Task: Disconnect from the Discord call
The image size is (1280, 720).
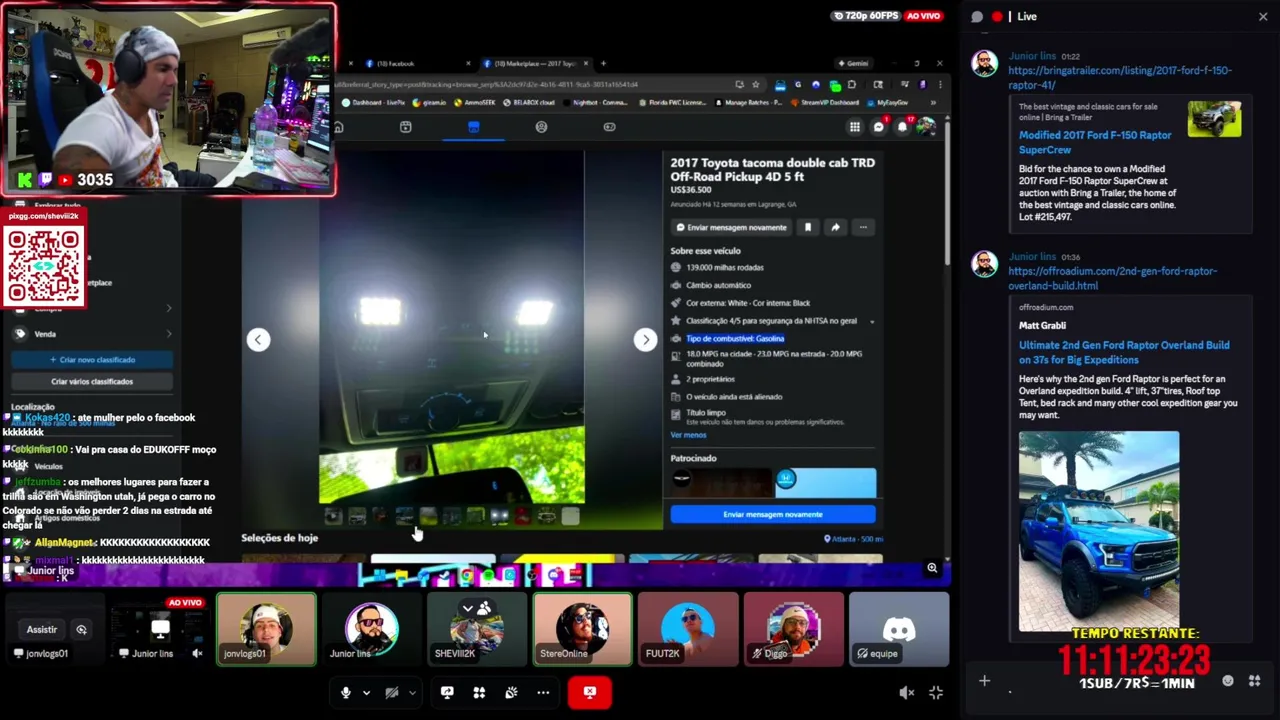Action: (589, 692)
